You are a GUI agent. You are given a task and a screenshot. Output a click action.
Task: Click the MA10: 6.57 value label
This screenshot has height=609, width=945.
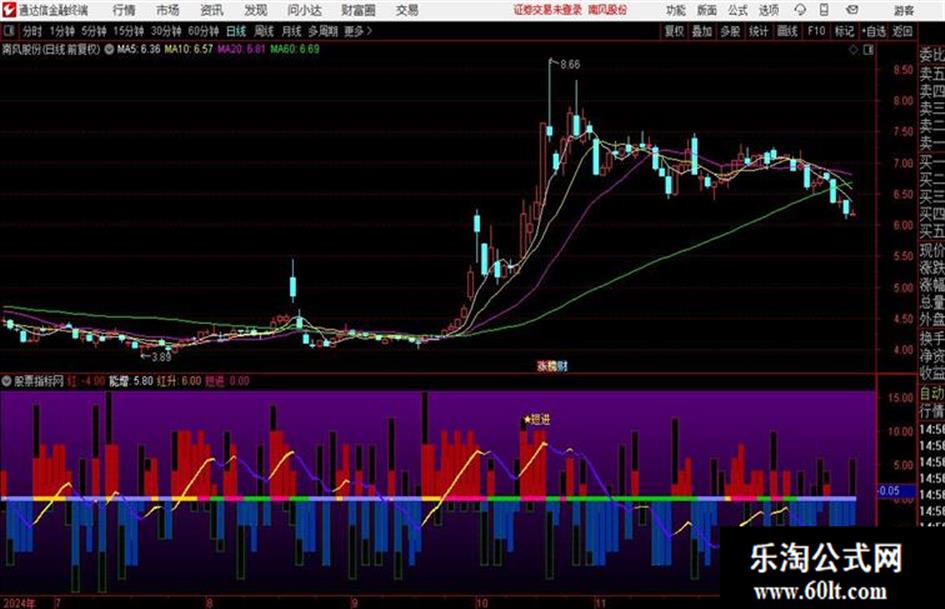(x=189, y=49)
